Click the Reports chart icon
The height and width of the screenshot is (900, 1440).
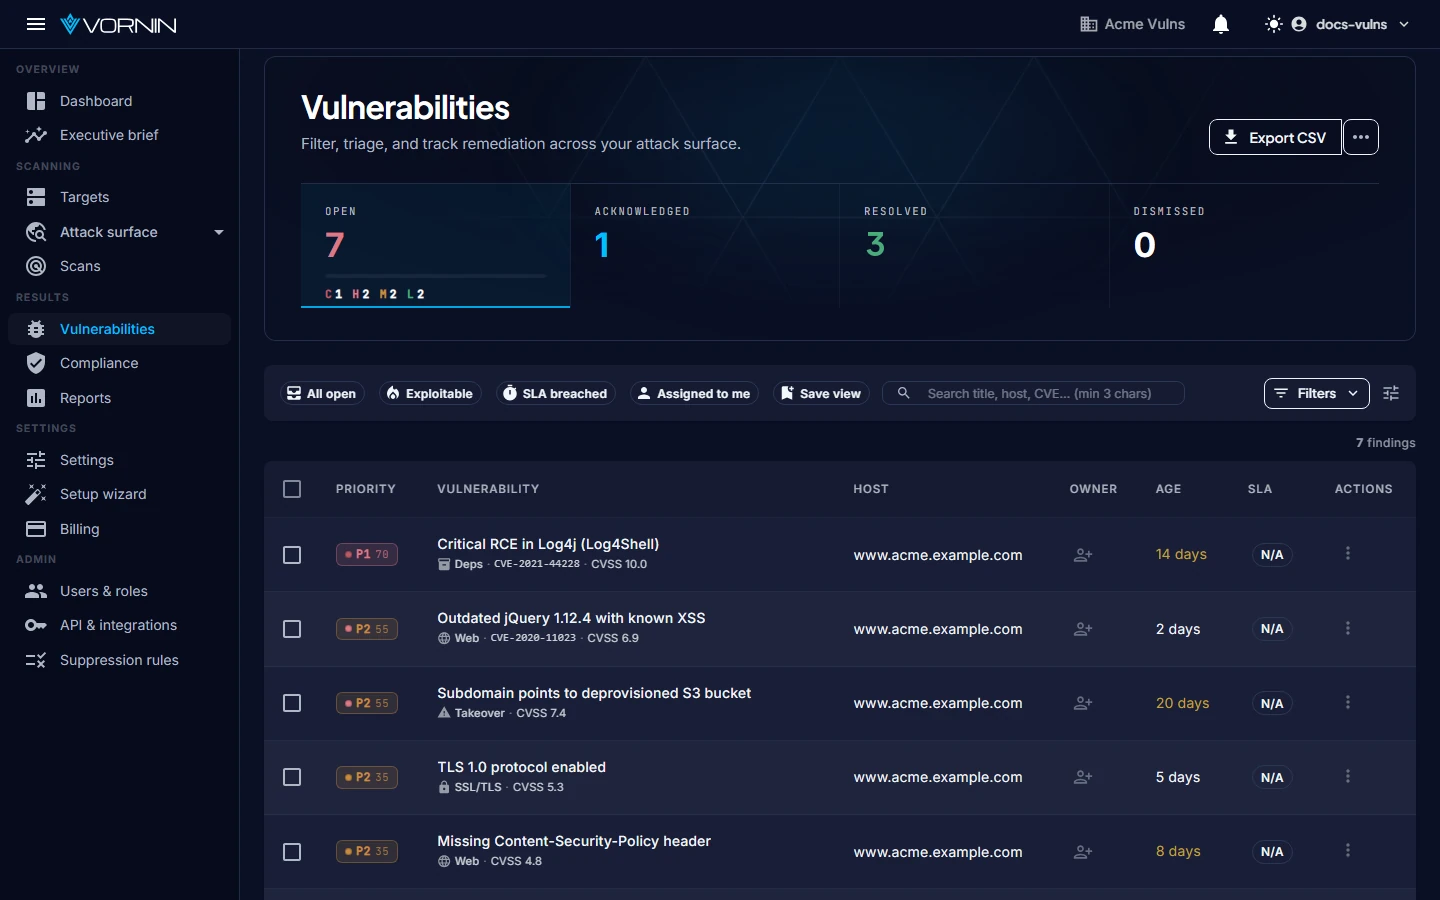pos(36,398)
